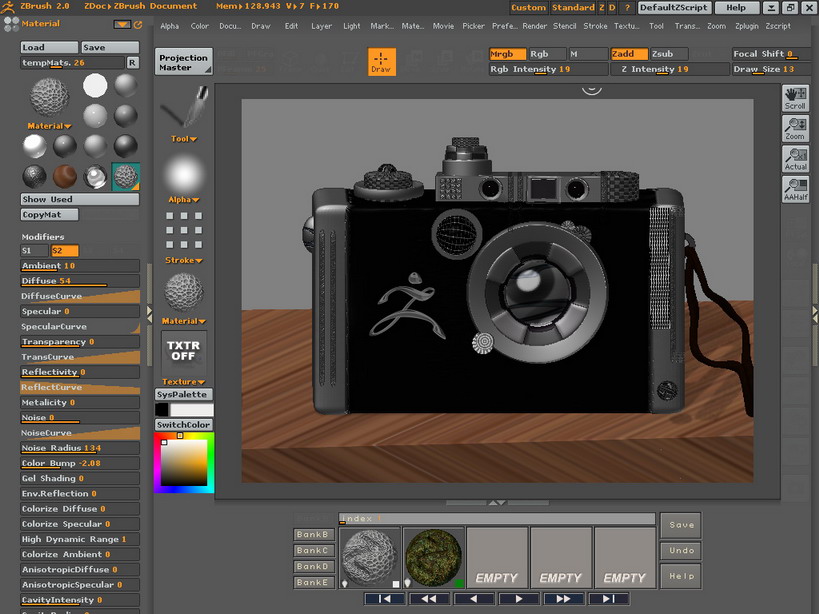Select the green mossy sphere bank slot
Image resolution: width=819 pixels, height=614 pixels.
coord(434,558)
